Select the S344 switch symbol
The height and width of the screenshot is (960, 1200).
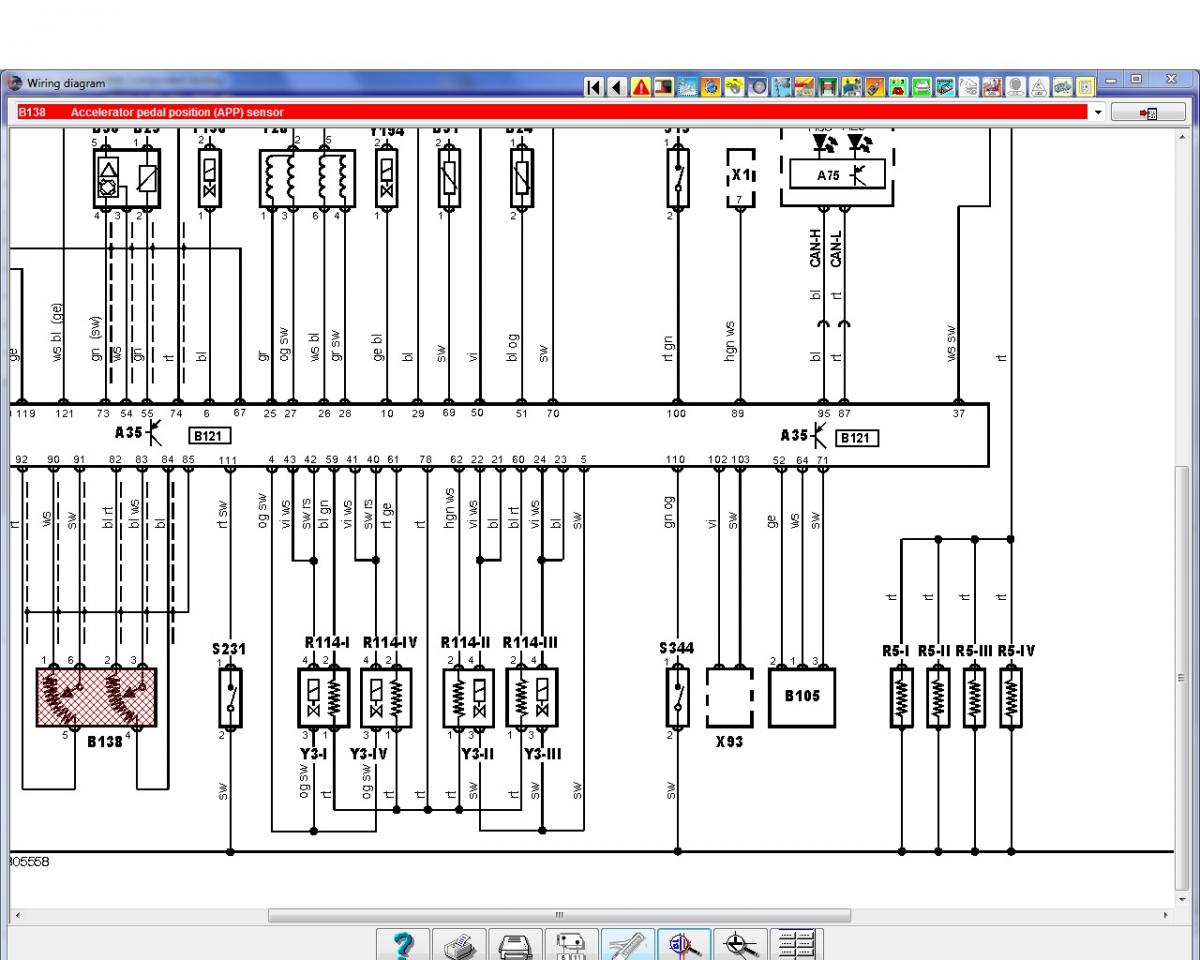(677, 697)
